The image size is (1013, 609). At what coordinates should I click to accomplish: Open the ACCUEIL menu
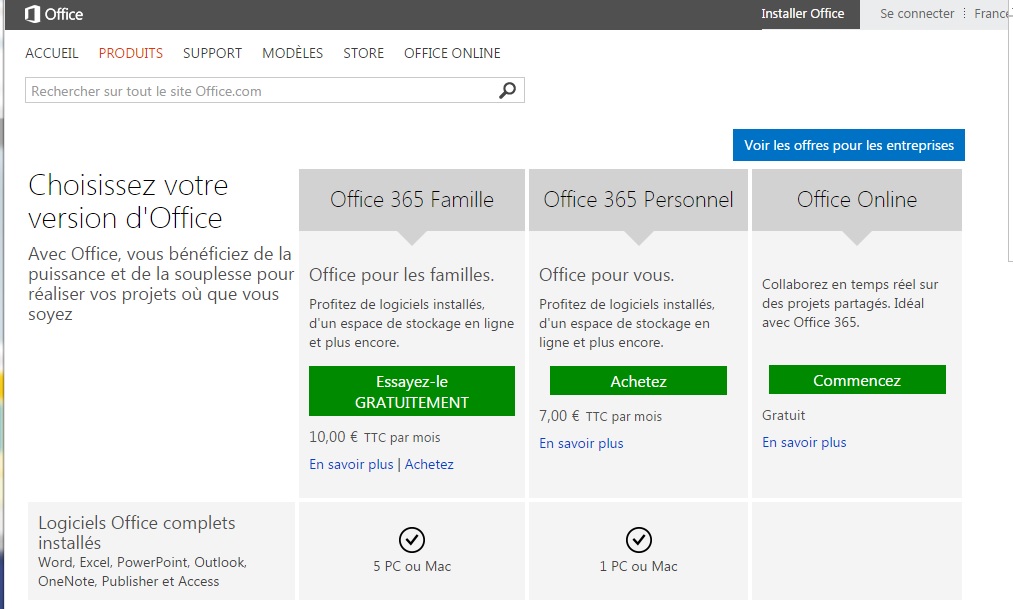coord(52,53)
